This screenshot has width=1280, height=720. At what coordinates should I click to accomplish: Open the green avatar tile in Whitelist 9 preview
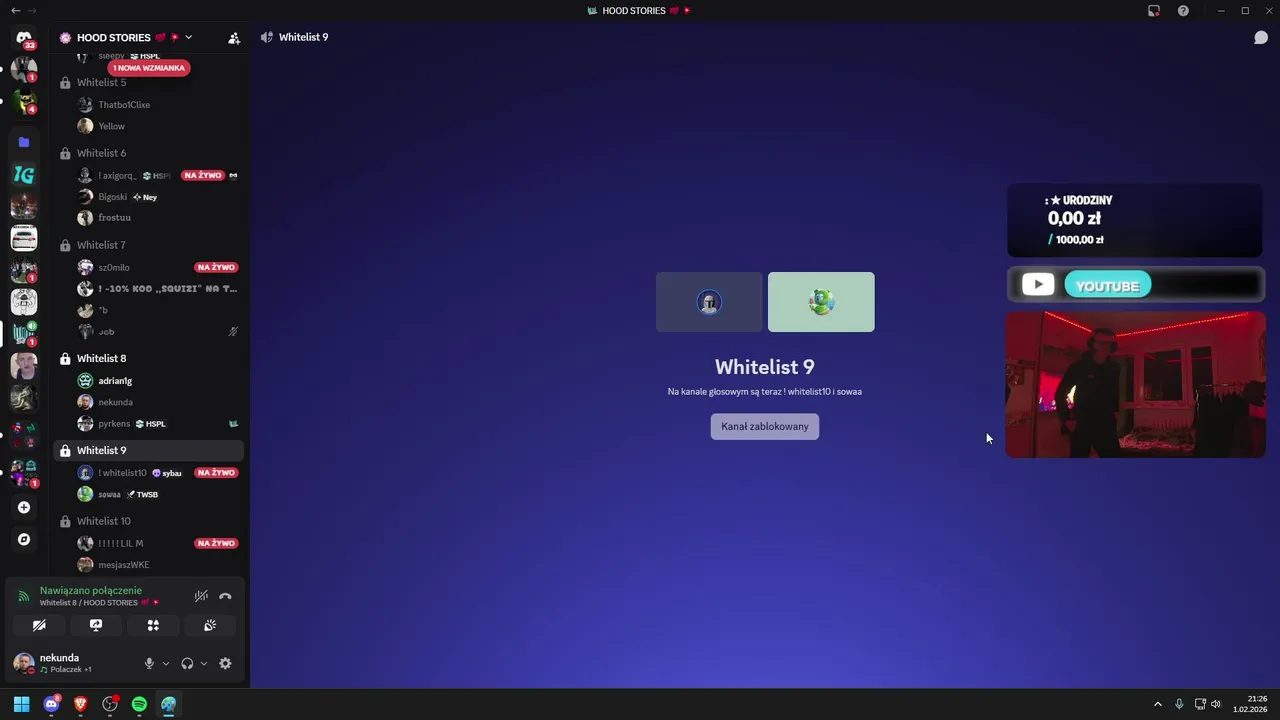(x=821, y=302)
